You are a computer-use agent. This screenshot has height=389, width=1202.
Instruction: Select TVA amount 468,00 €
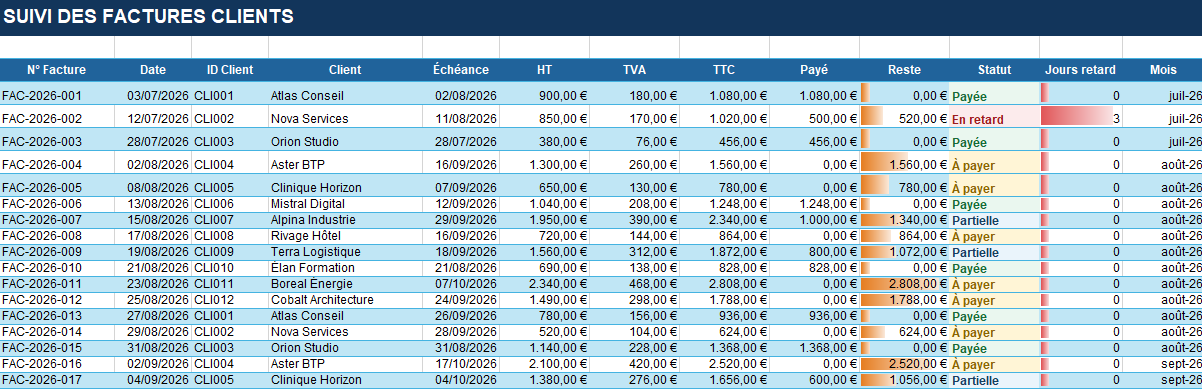pyautogui.click(x=634, y=284)
